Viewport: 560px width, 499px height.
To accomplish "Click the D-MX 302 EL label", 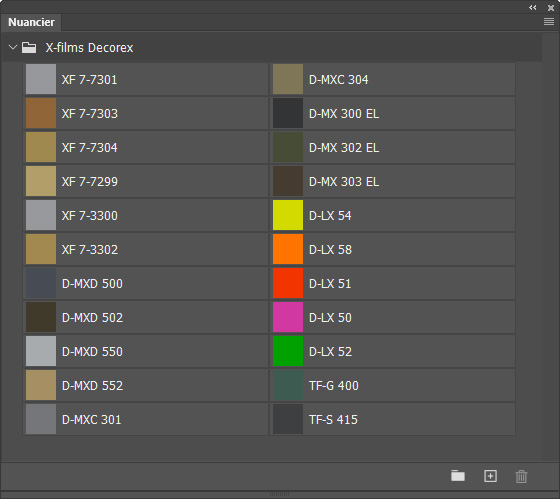I will (344, 147).
